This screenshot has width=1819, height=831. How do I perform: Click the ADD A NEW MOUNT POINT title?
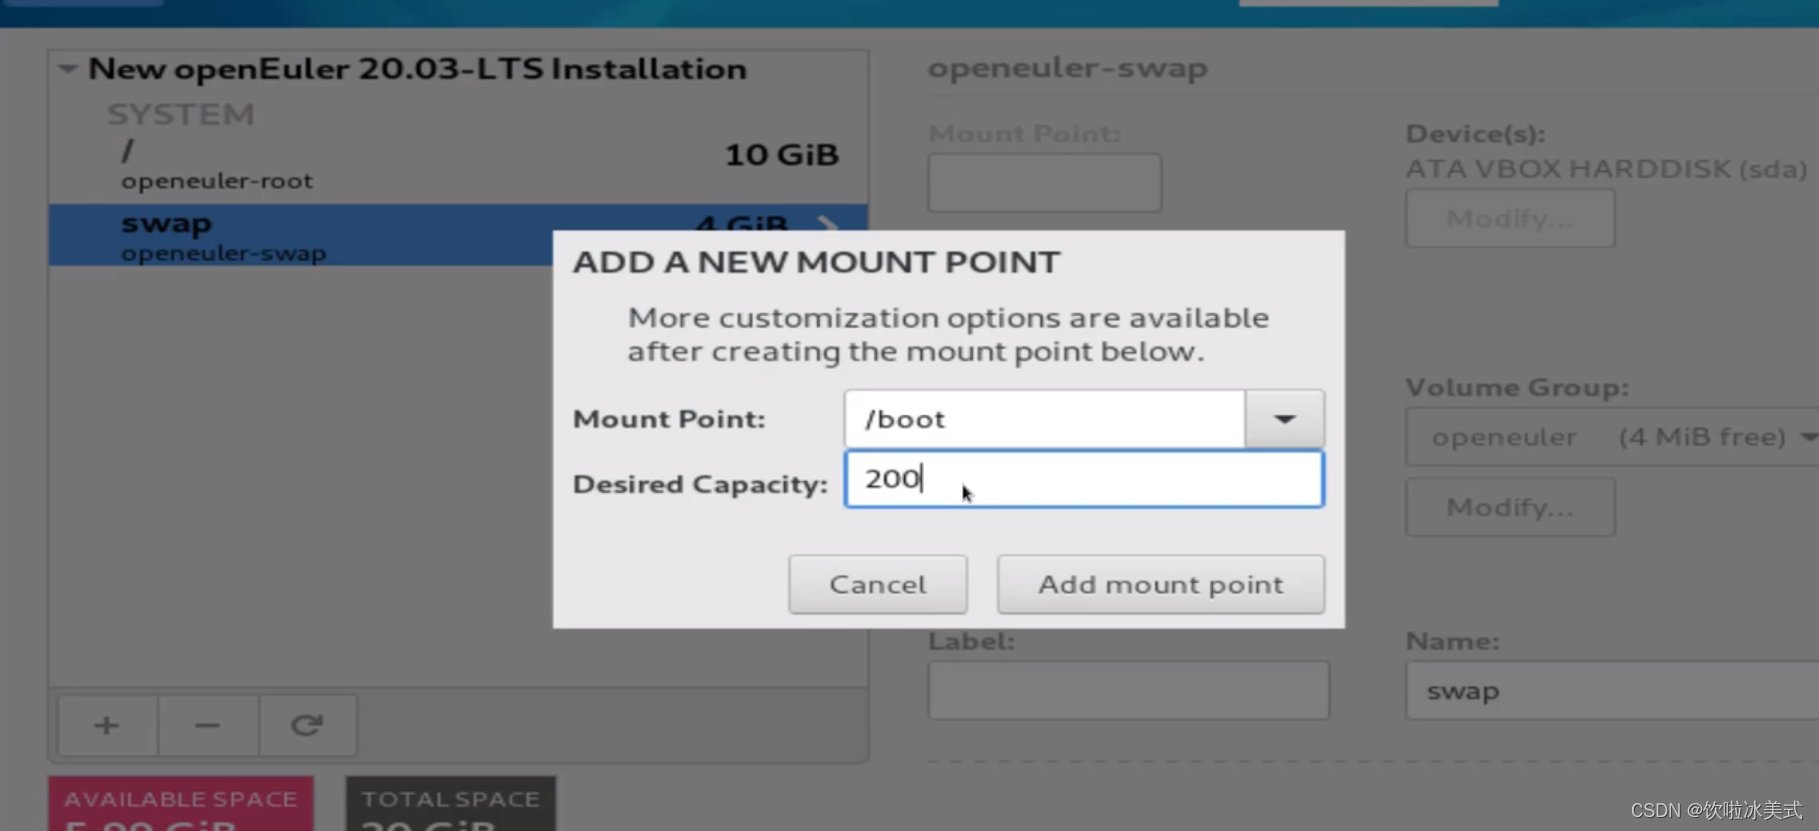(x=816, y=262)
